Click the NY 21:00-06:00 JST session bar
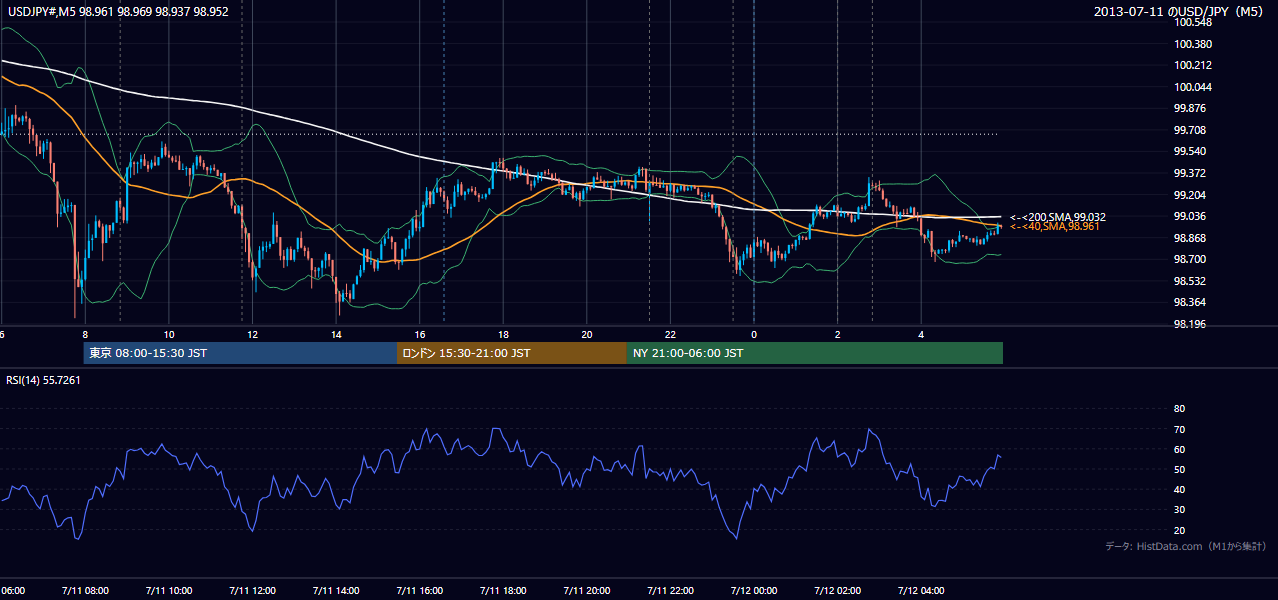 coord(815,353)
